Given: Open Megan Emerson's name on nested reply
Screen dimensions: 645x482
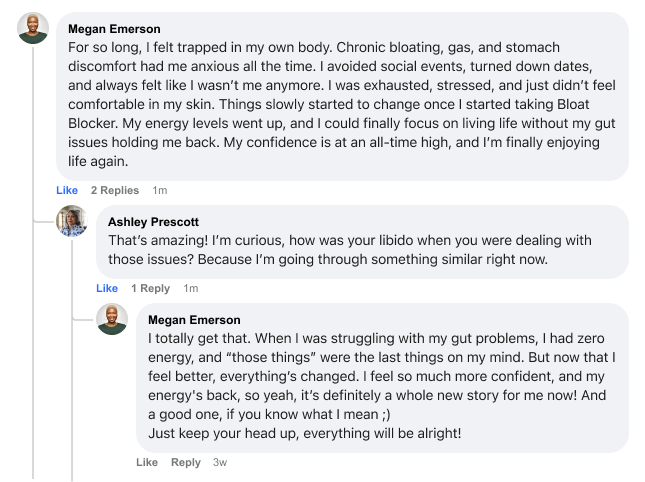Looking at the screenshot, I should click(194, 320).
